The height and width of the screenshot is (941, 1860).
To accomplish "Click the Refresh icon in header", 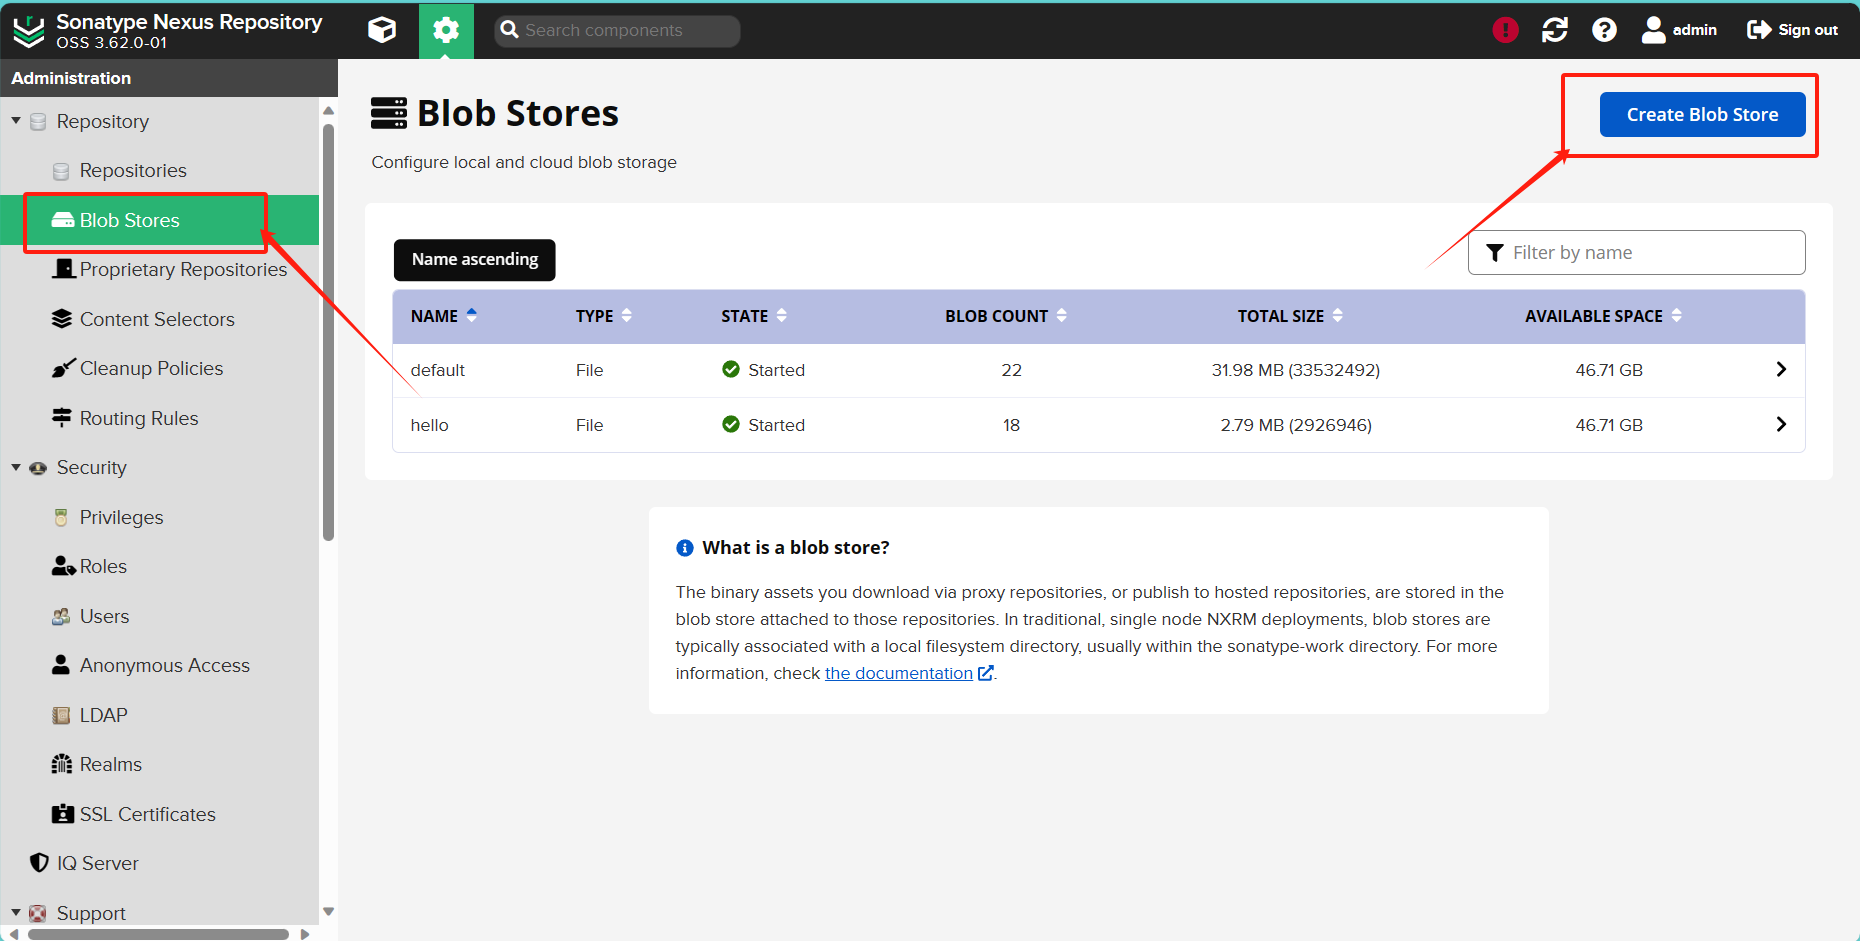I will click(x=1555, y=30).
